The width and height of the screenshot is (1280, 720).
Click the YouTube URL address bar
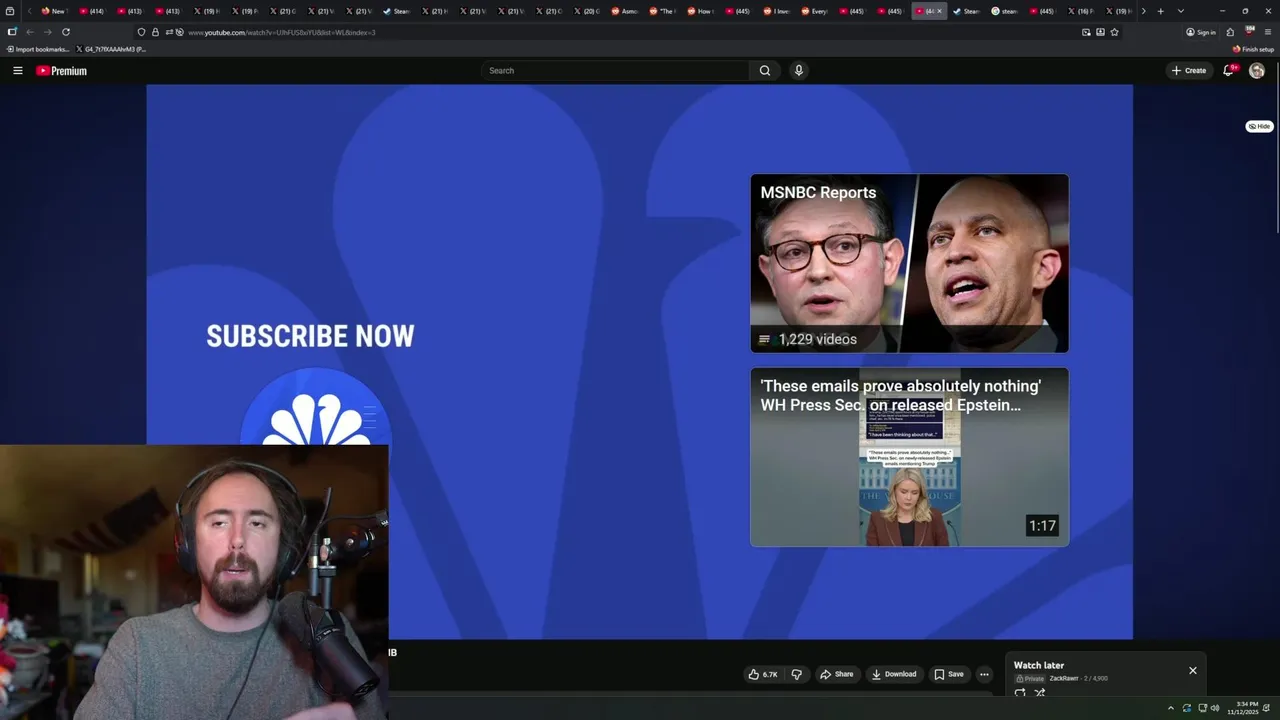coord(630,32)
